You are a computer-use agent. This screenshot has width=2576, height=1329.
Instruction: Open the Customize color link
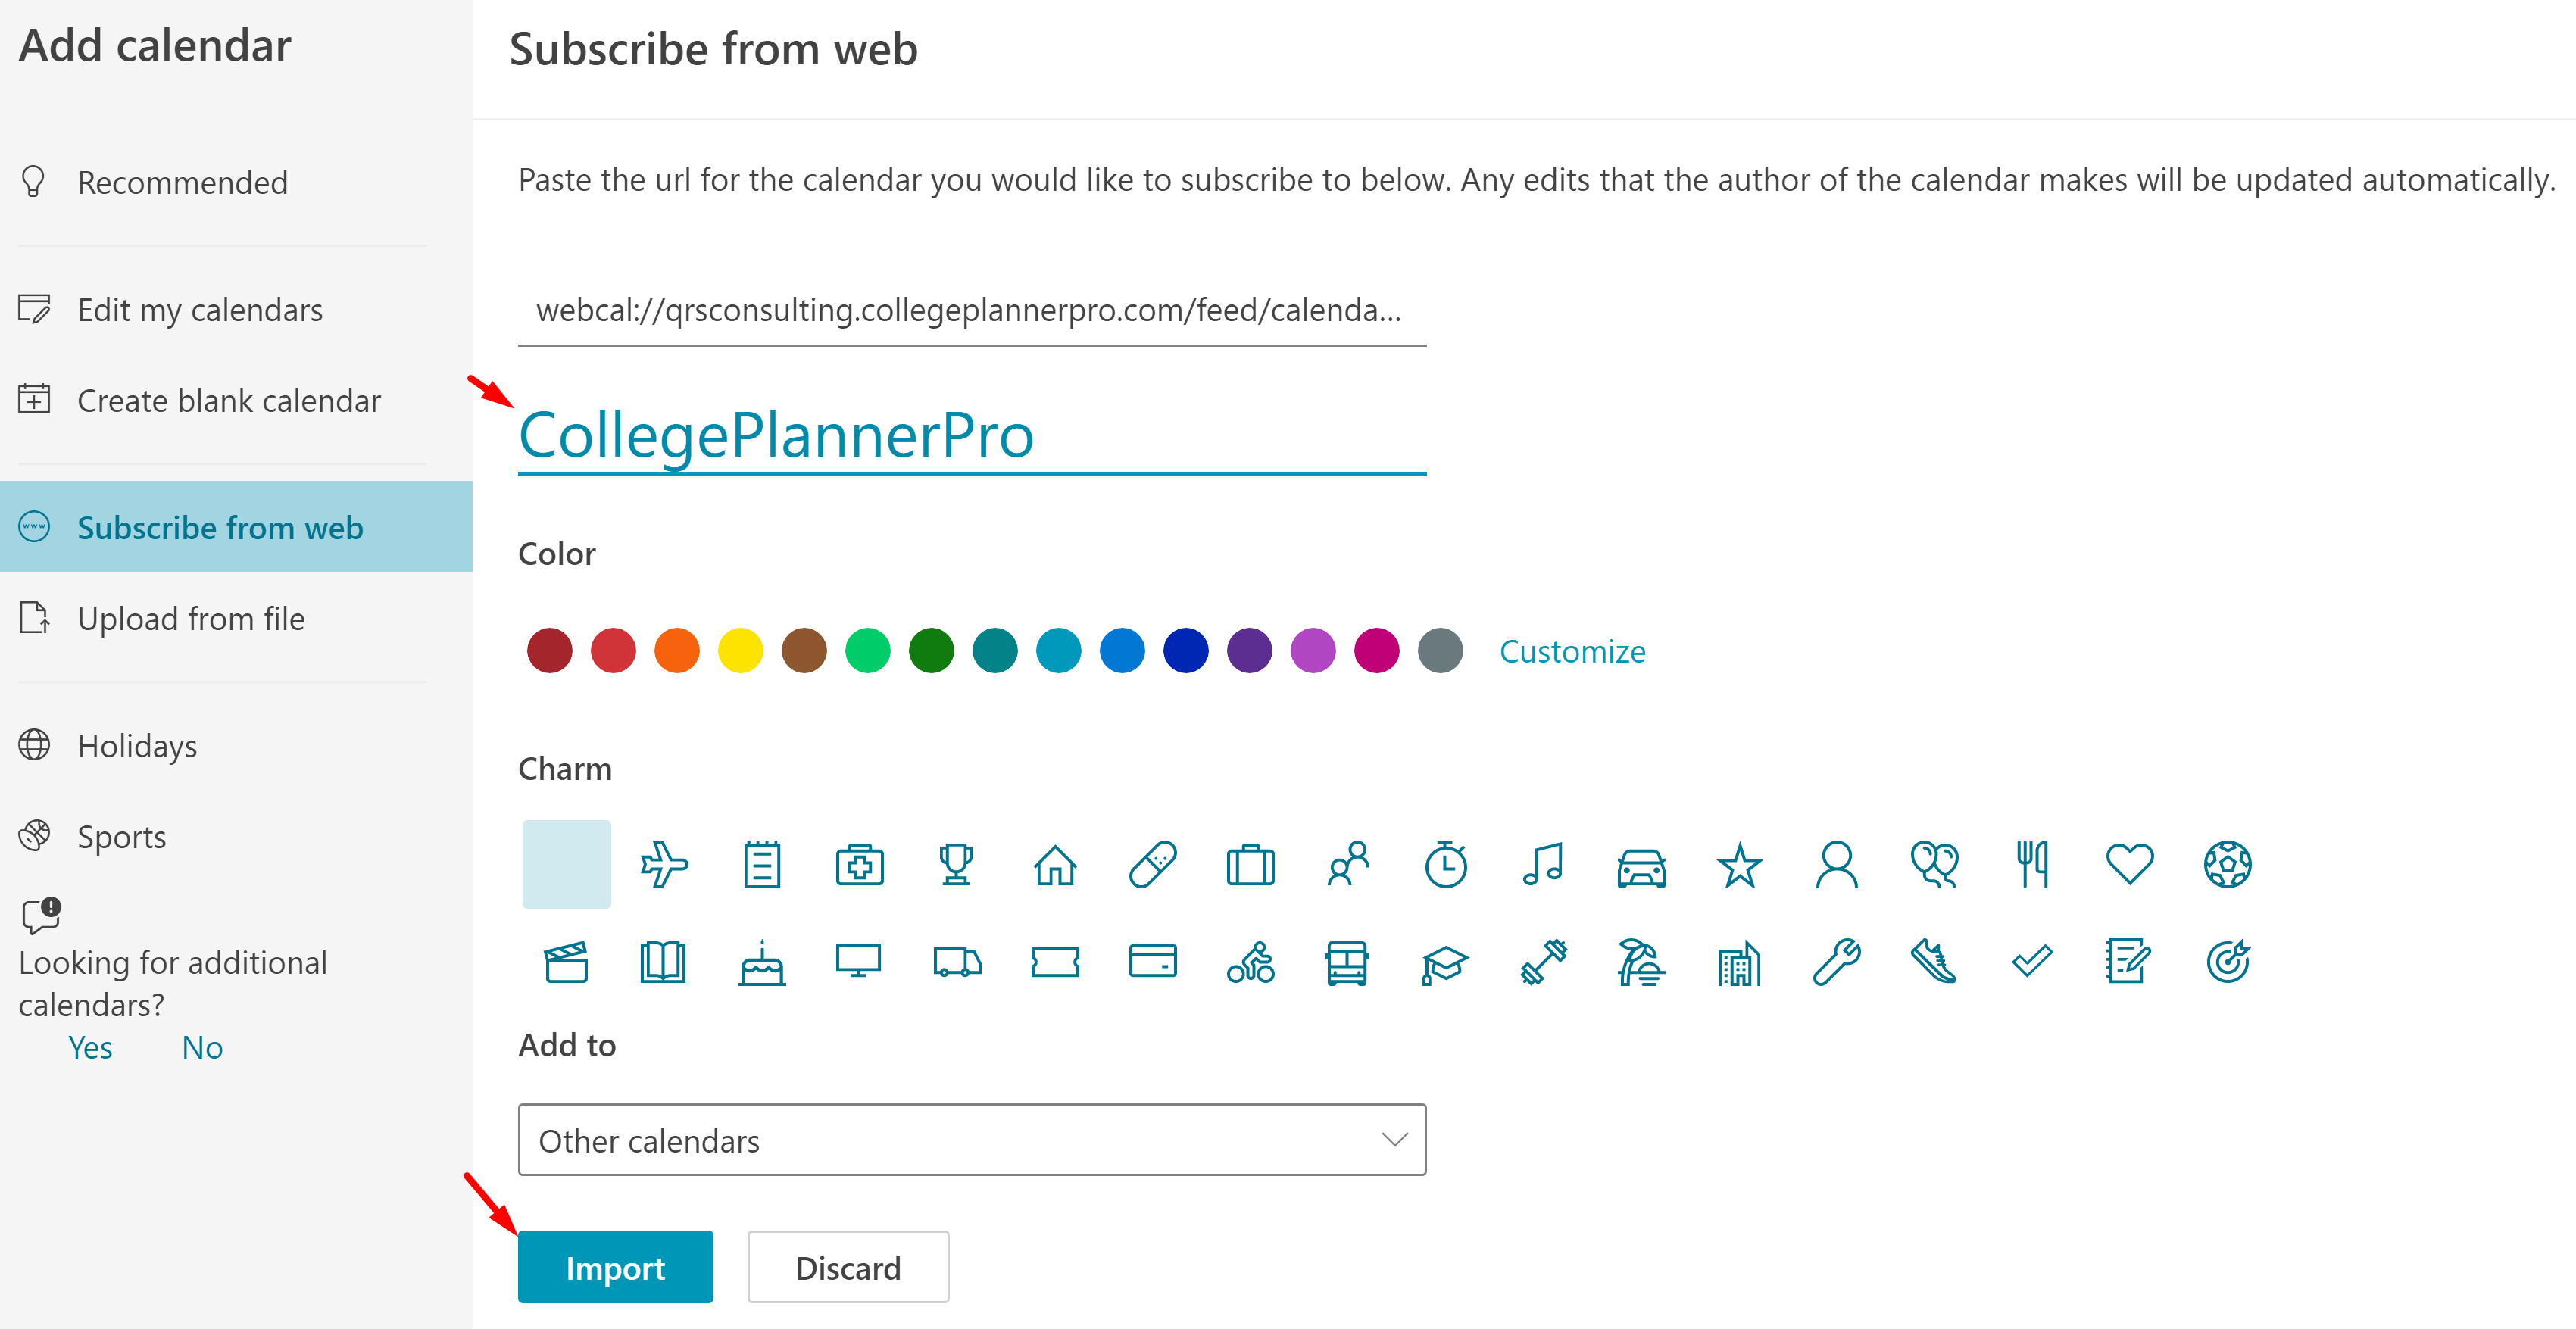coord(1572,651)
